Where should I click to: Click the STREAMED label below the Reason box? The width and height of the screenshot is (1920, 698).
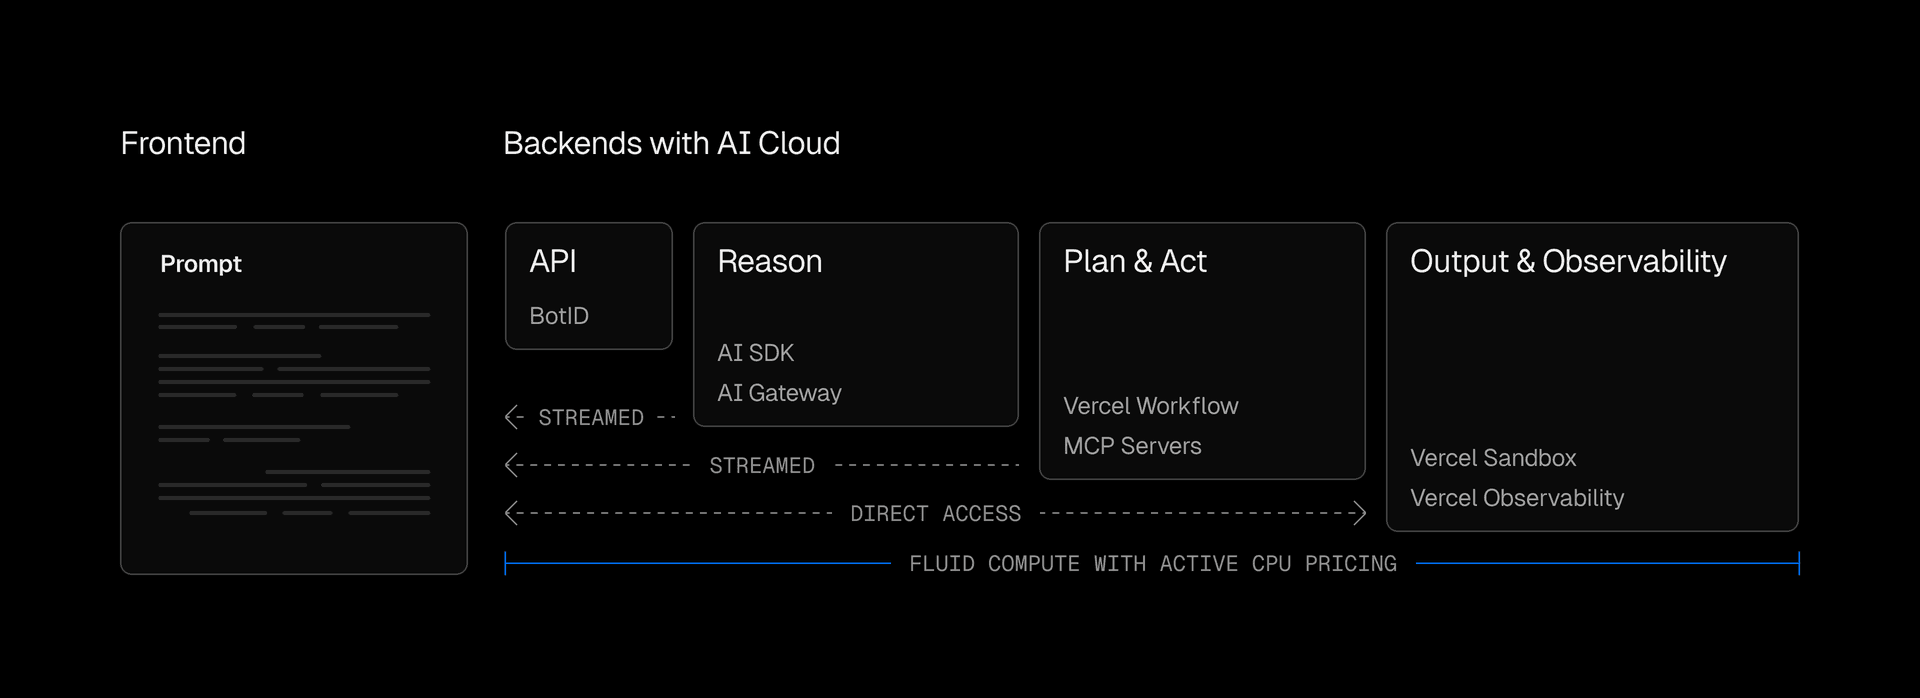tap(762, 466)
